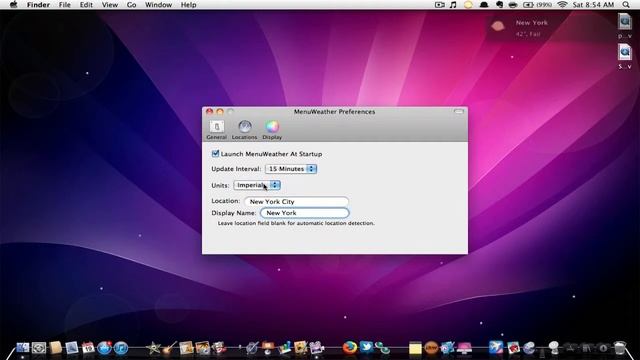
Task: Open the Units Imperial dropdown
Action: pos(257,185)
